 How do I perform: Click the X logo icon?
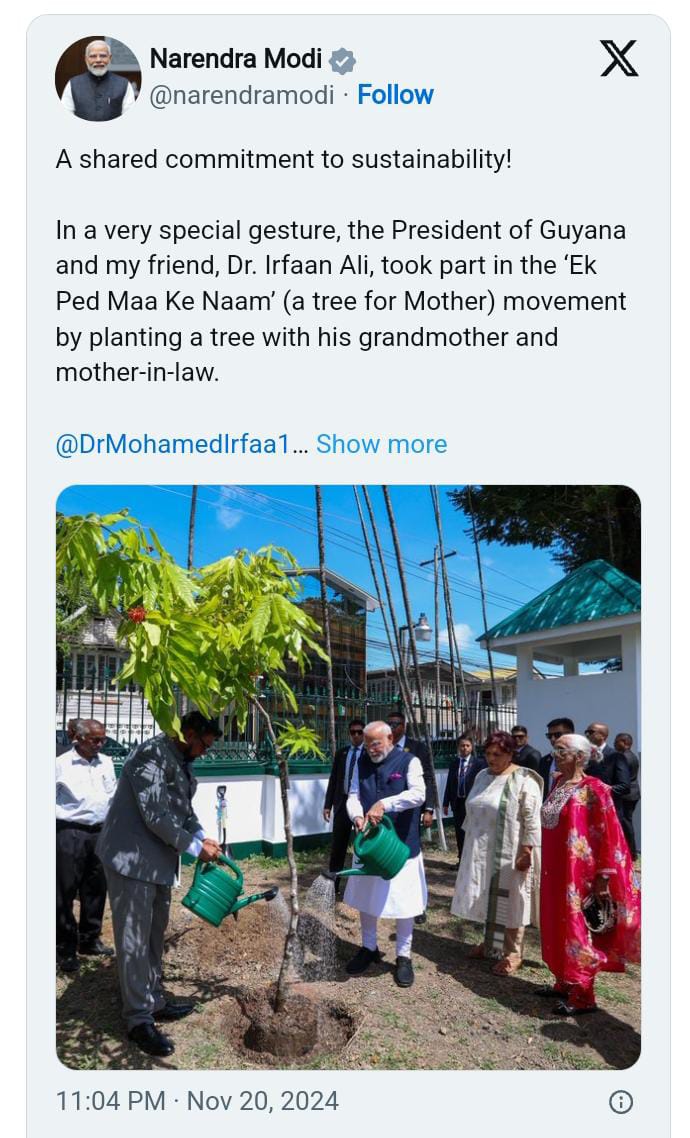tap(618, 59)
